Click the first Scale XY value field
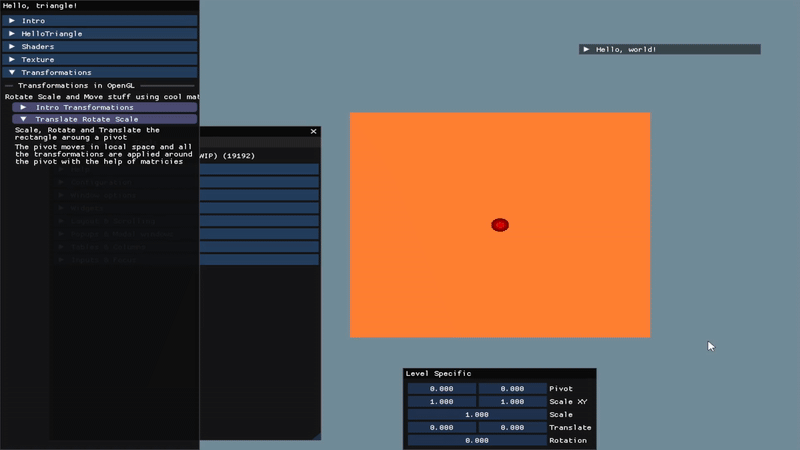The width and height of the screenshot is (800, 450). 442,402
